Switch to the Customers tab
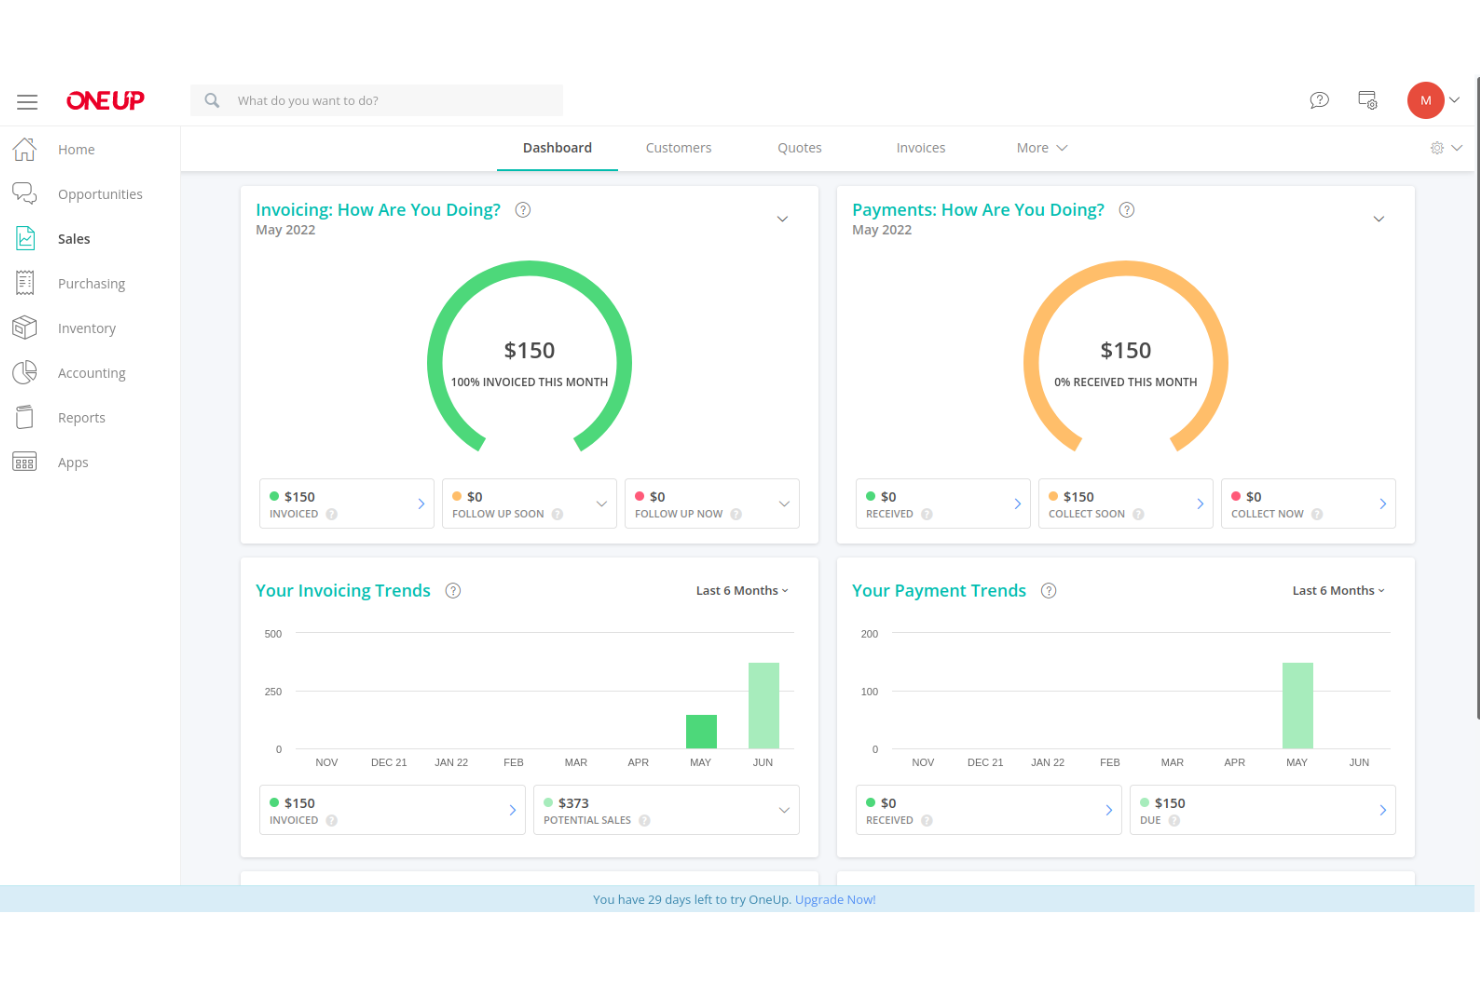The height and width of the screenshot is (987, 1480). (x=678, y=147)
